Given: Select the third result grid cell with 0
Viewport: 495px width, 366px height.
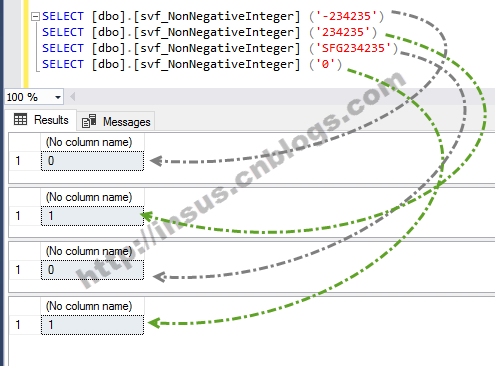Looking at the screenshot, I should tap(92, 270).
